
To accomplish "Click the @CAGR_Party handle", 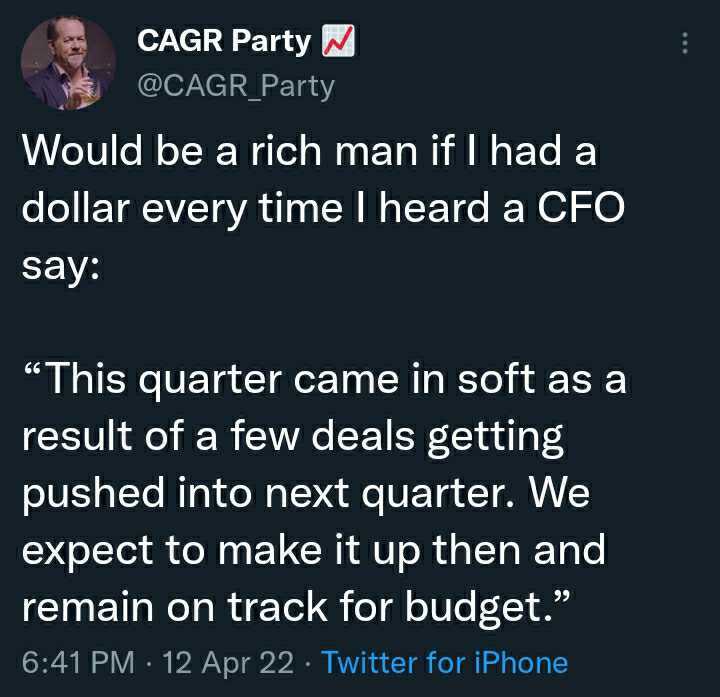I will pos(235,87).
